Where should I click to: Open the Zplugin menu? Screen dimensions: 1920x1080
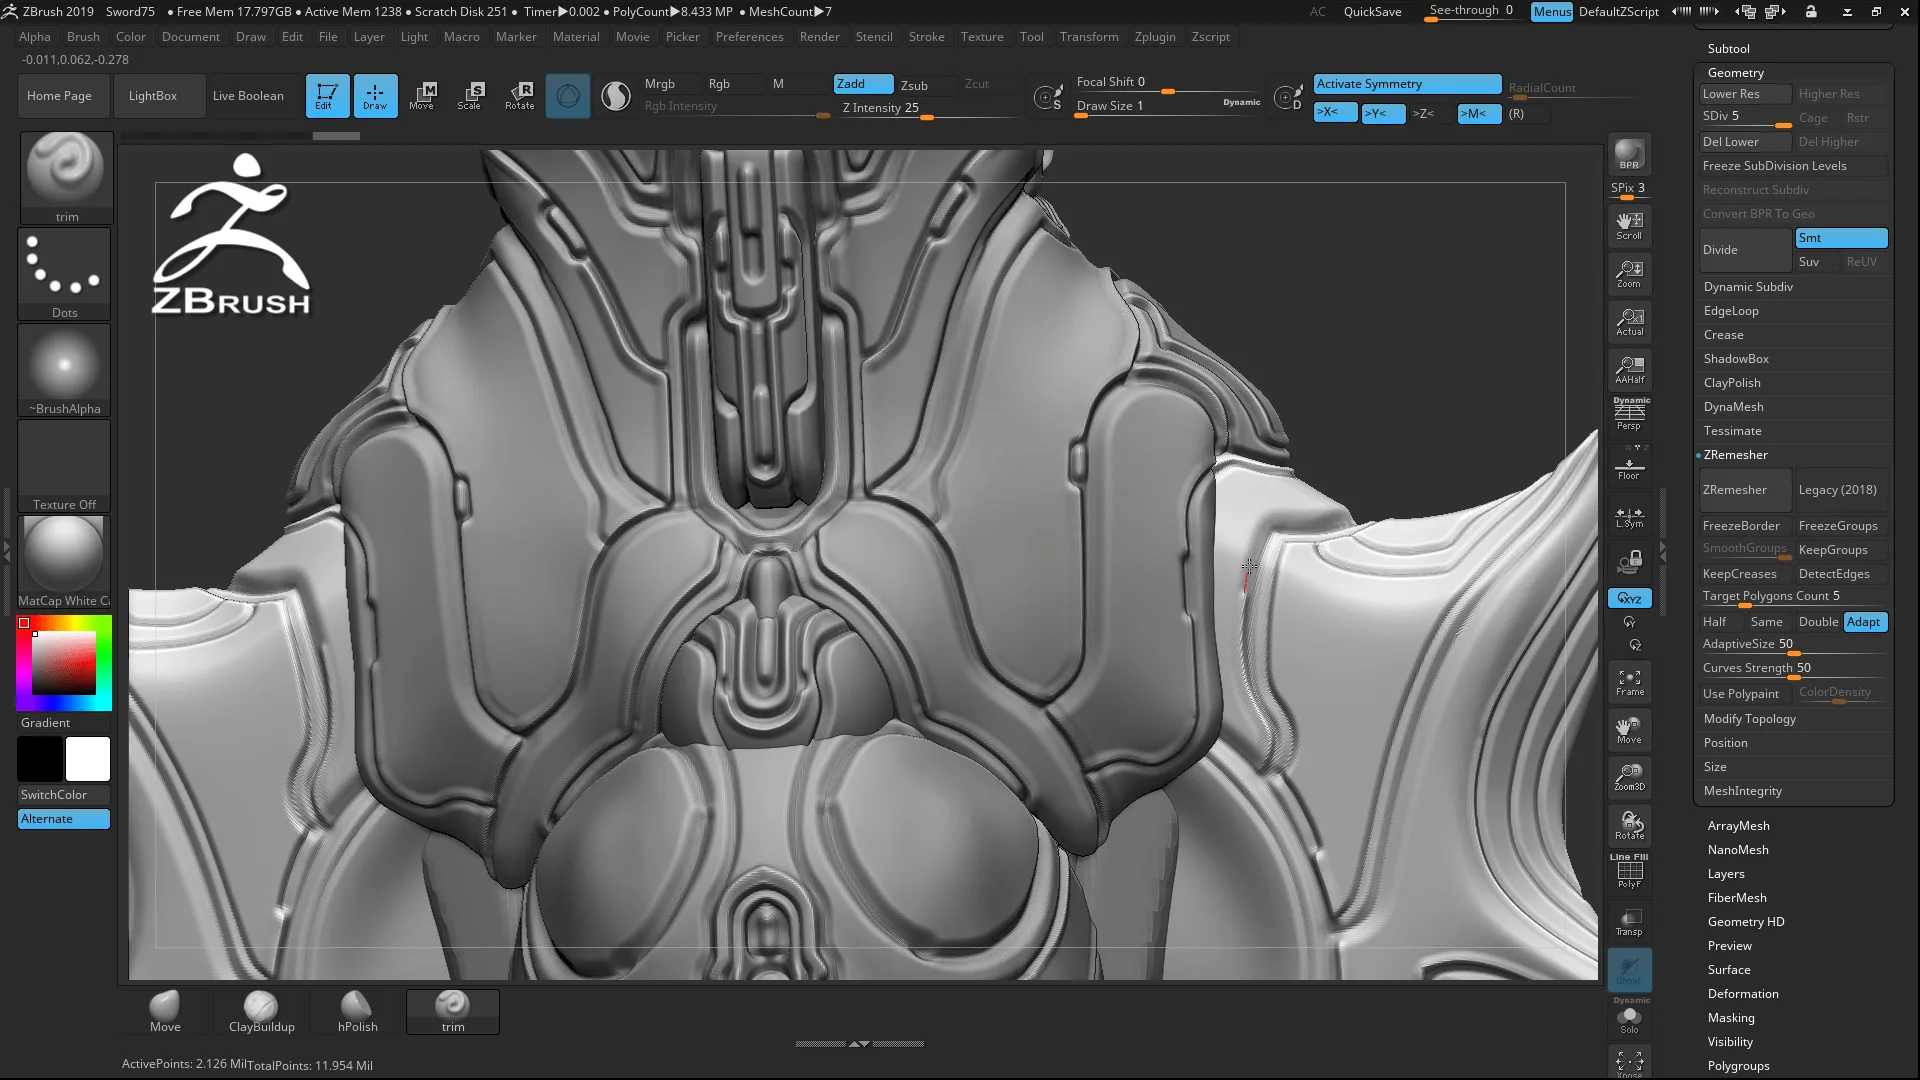pos(1155,37)
